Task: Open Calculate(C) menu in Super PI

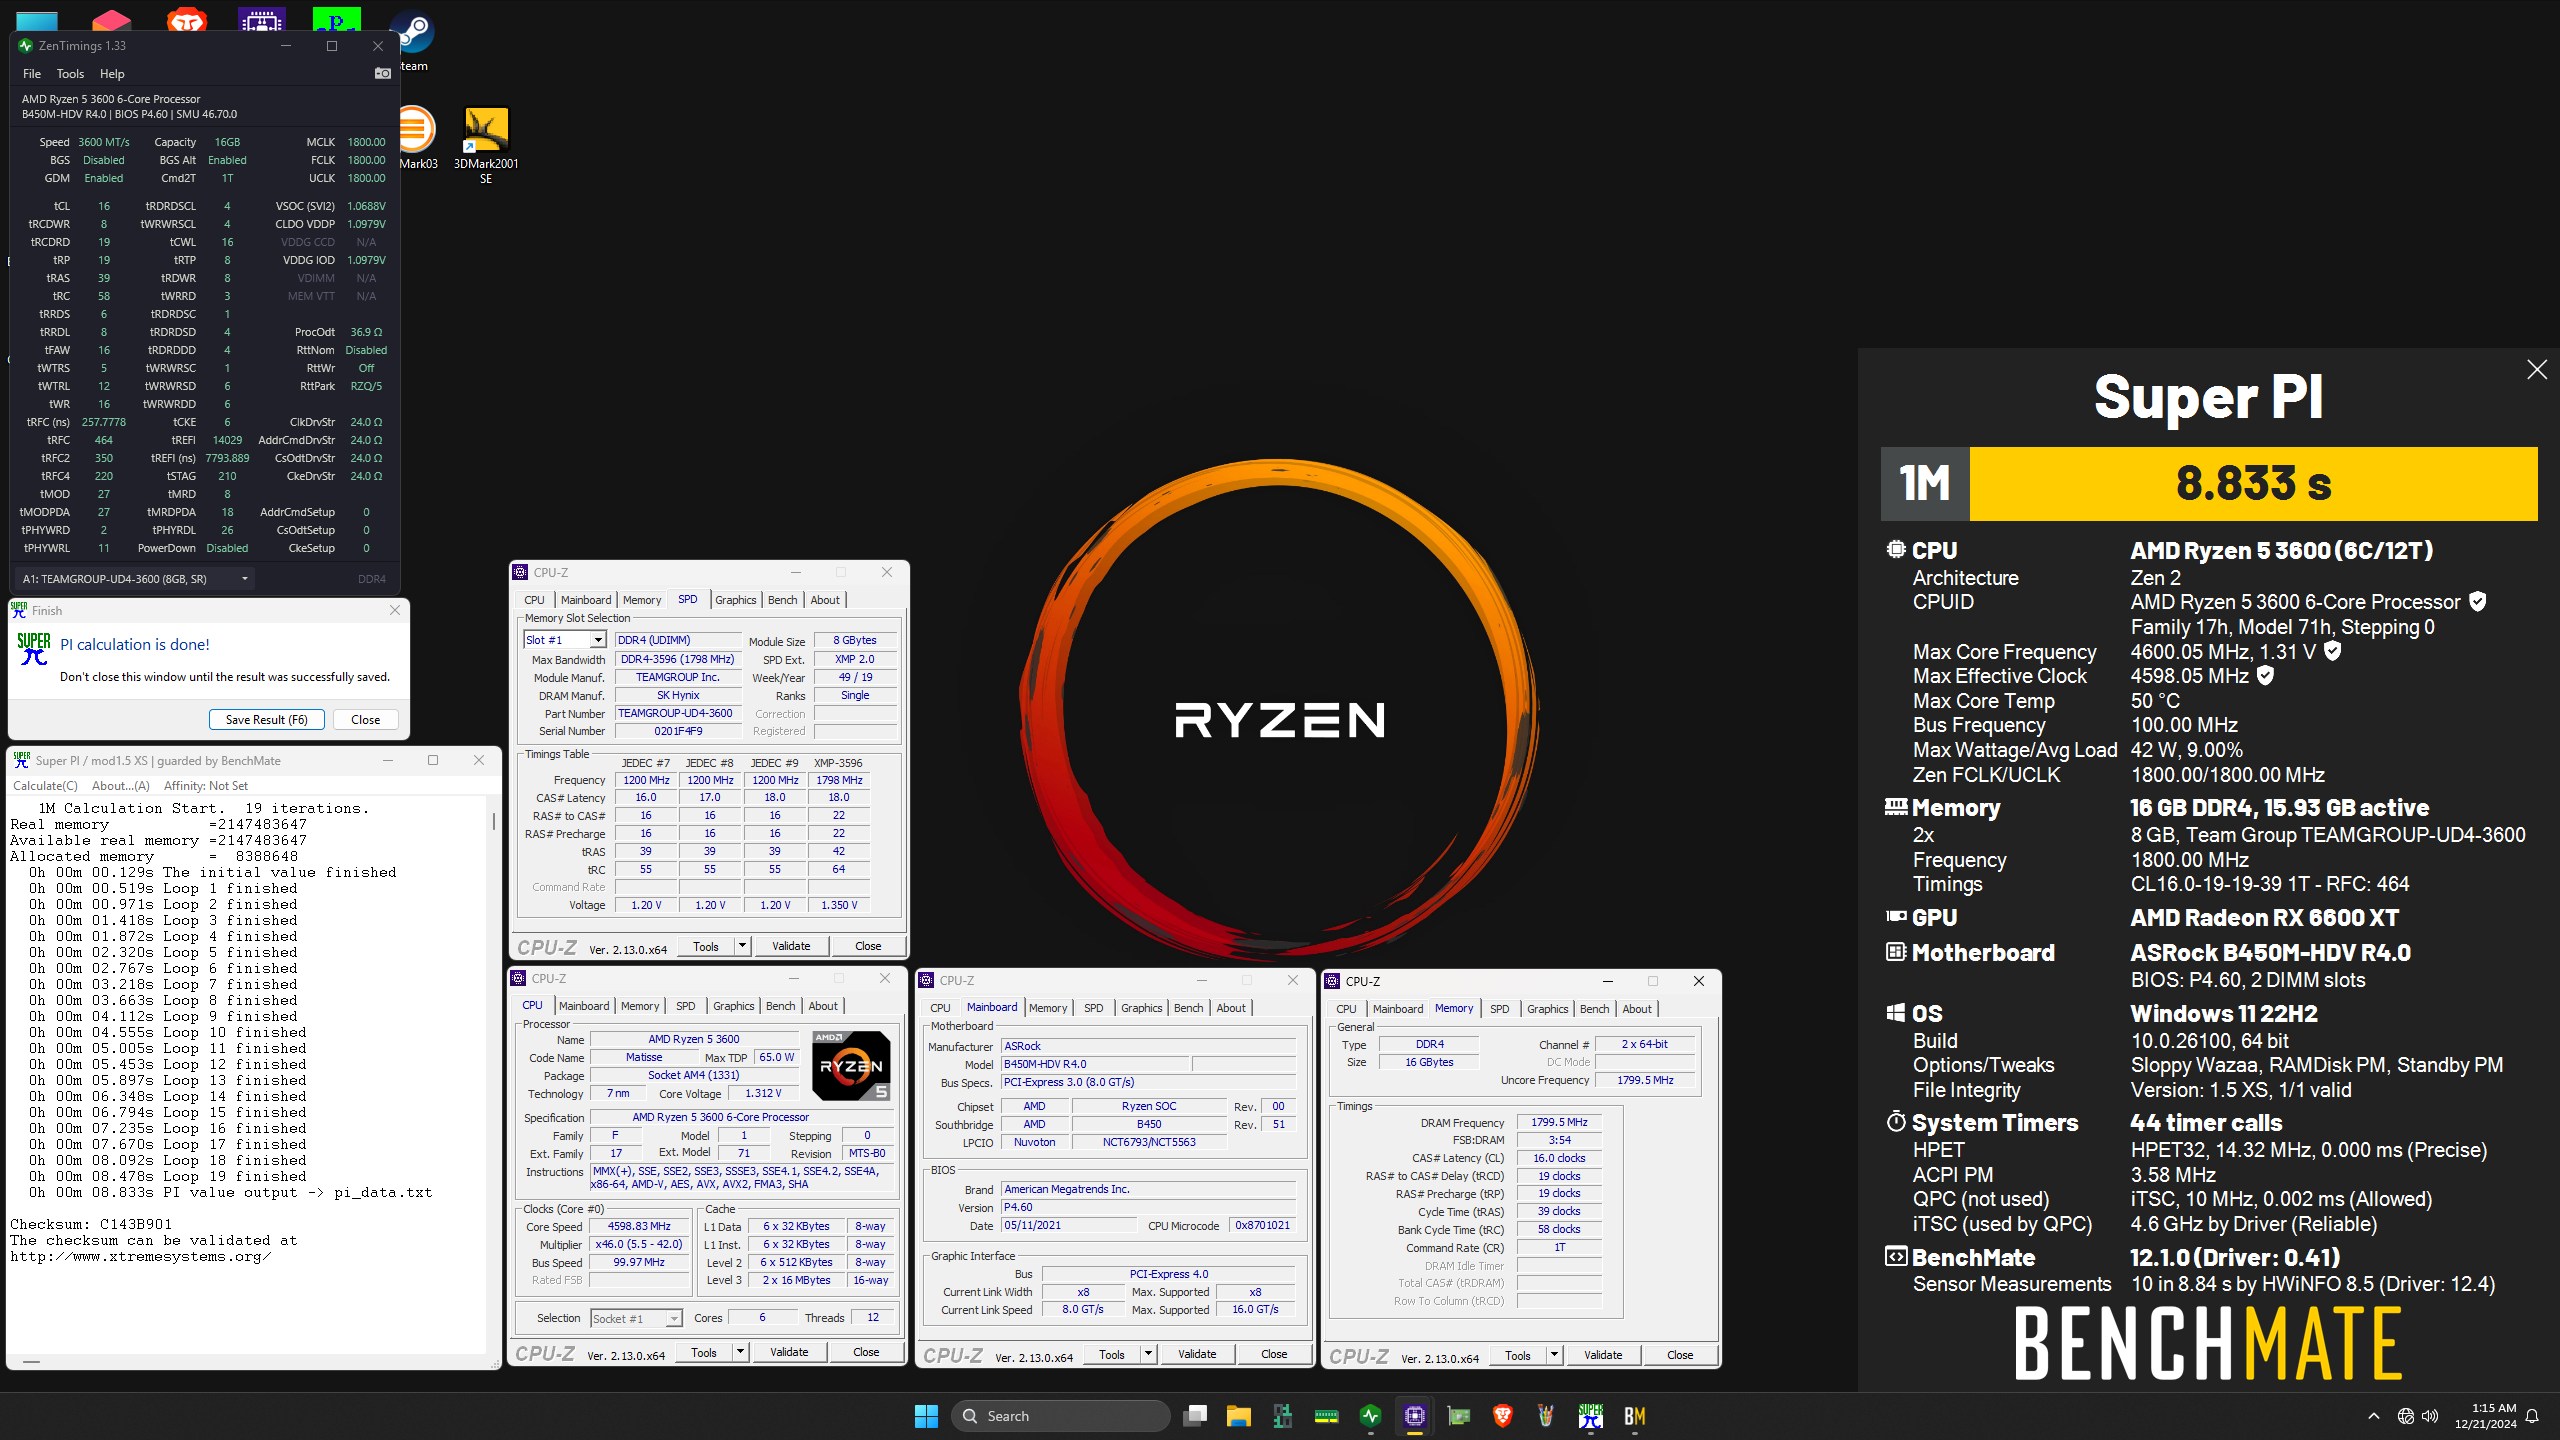Action: coord(45,786)
